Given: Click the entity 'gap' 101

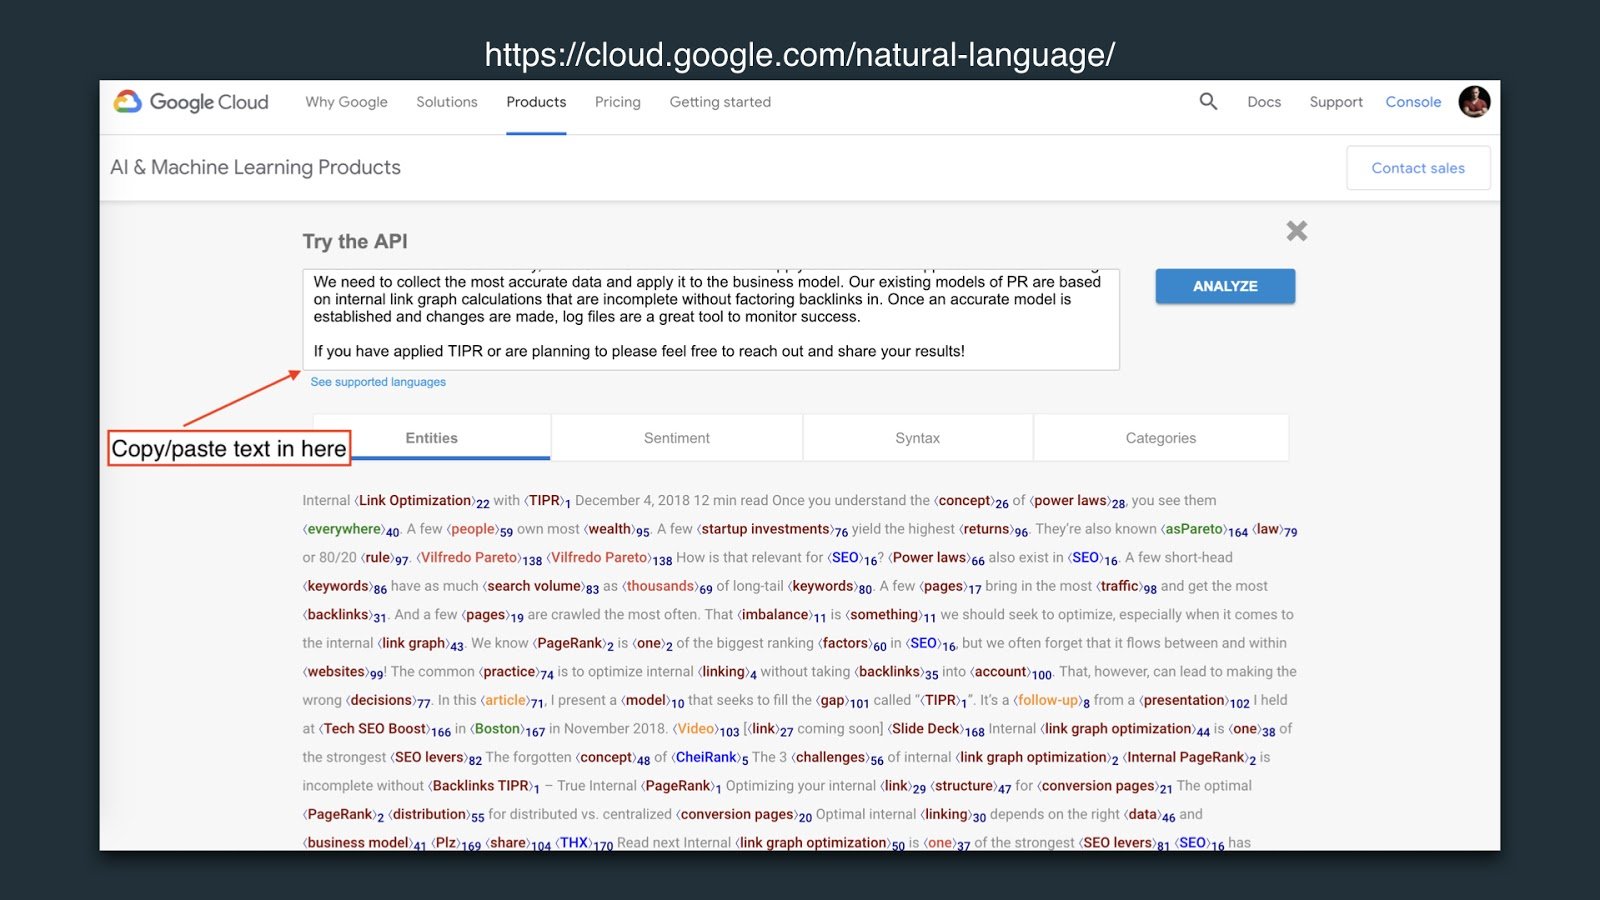Looking at the screenshot, I should click(842, 700).
